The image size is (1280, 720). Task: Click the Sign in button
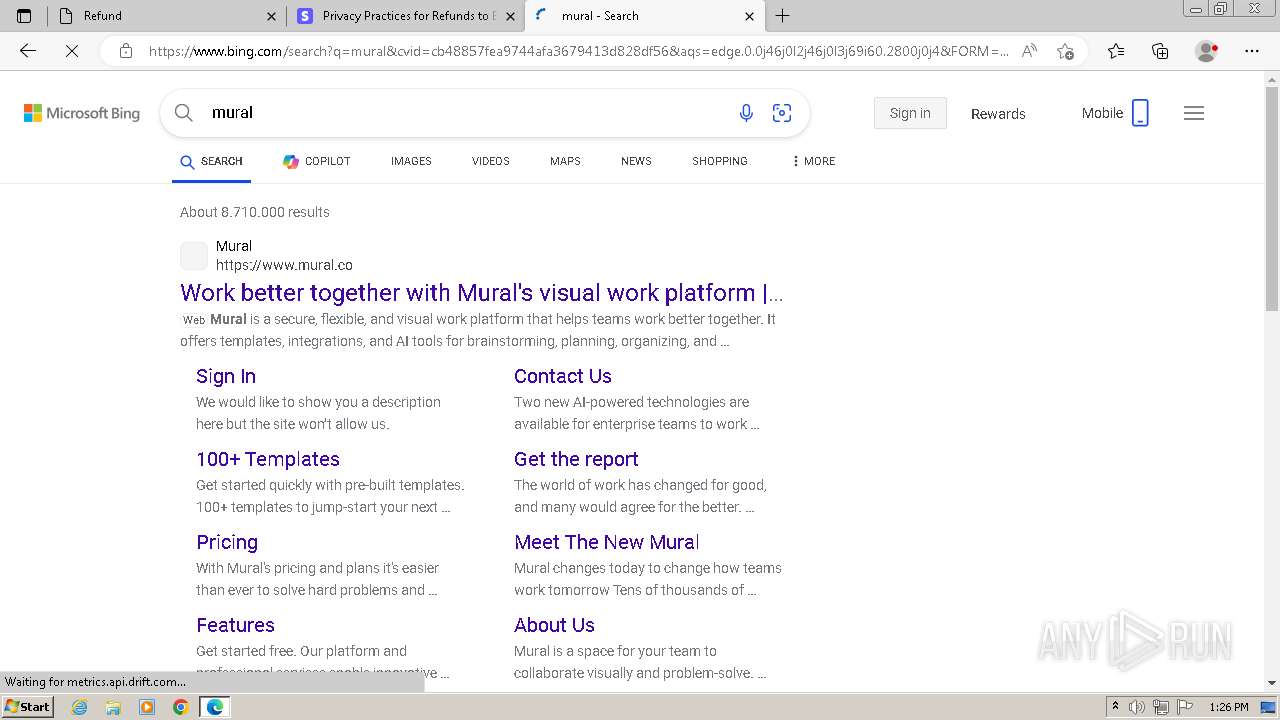tap(910, 113)
